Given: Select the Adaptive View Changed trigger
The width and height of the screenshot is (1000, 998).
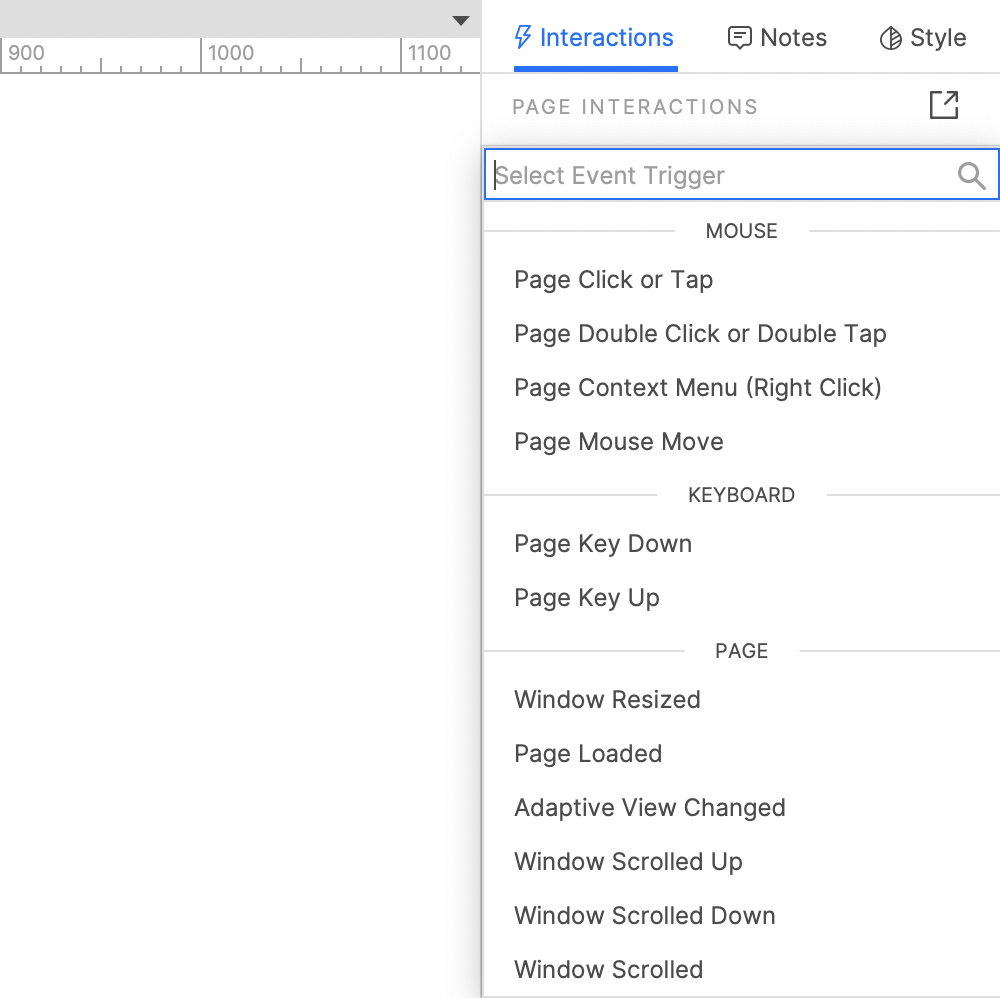Looking at the screenshot, I should coord(650,807).
